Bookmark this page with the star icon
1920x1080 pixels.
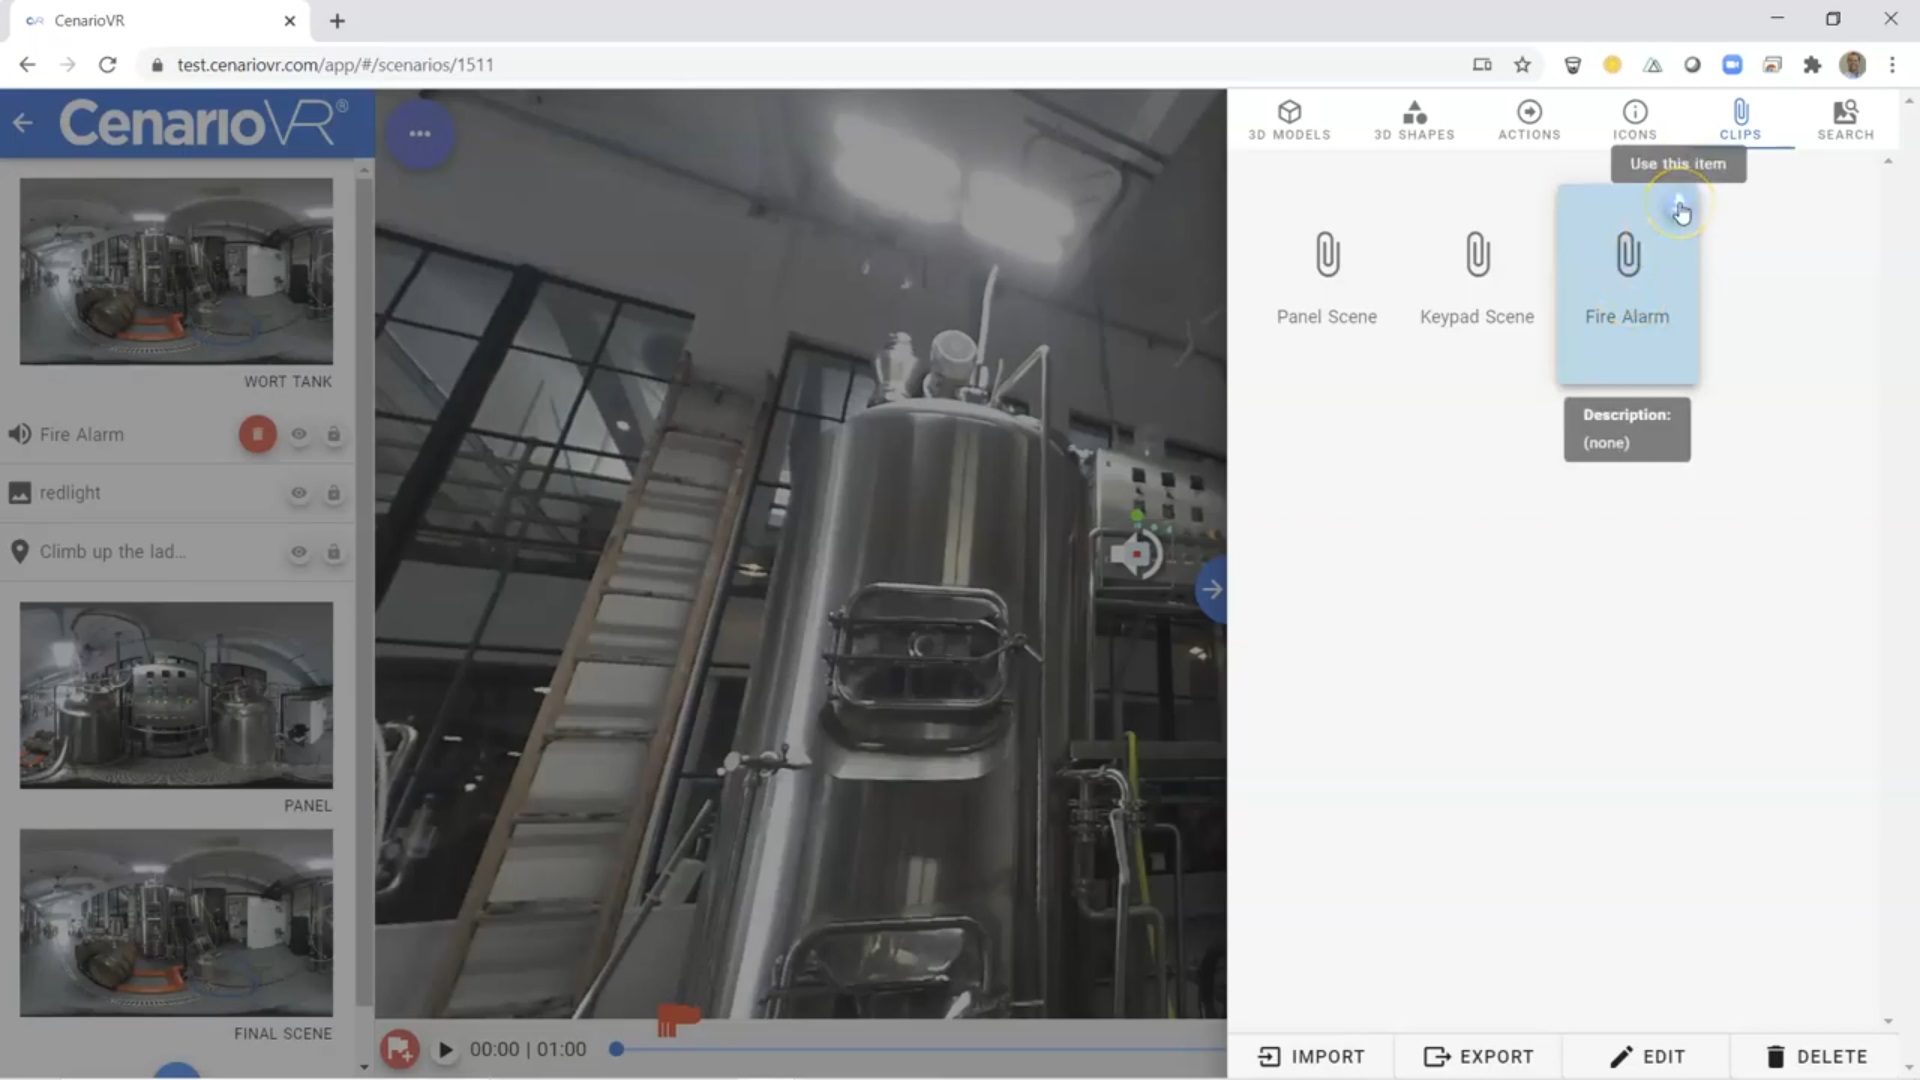click(x=1522, y=65)
